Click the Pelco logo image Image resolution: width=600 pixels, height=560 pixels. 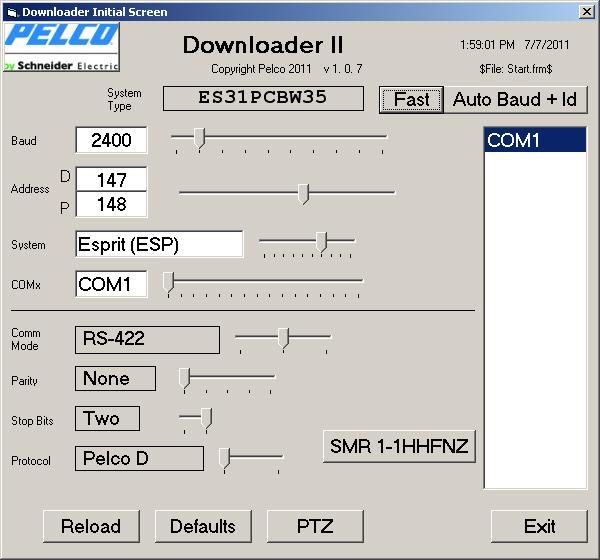(62, 47)
